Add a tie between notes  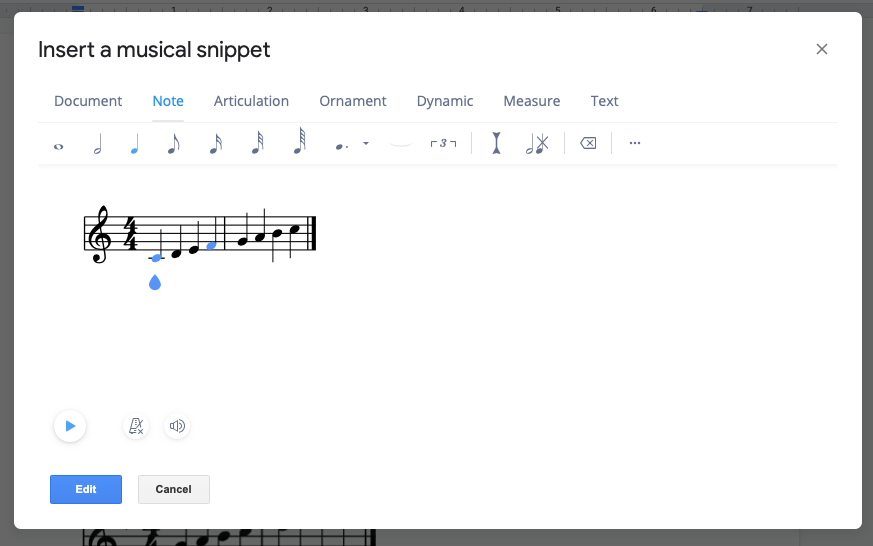401,144
